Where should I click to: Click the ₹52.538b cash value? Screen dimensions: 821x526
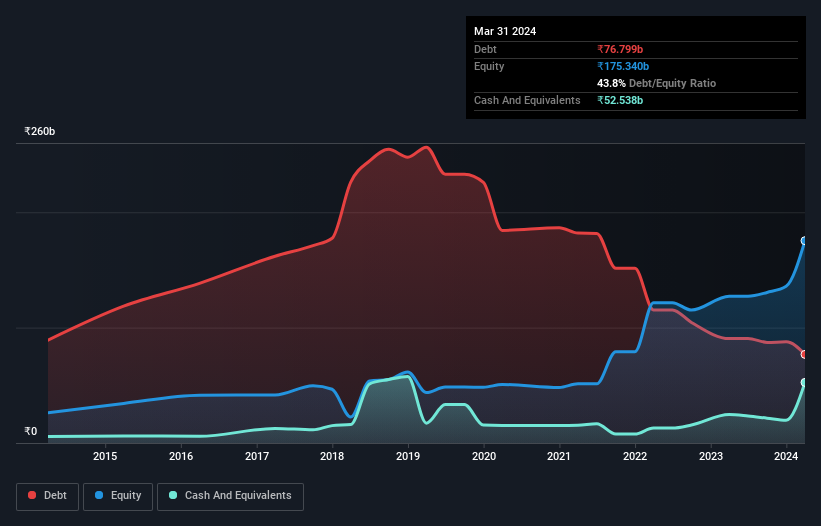click(620, 100)
